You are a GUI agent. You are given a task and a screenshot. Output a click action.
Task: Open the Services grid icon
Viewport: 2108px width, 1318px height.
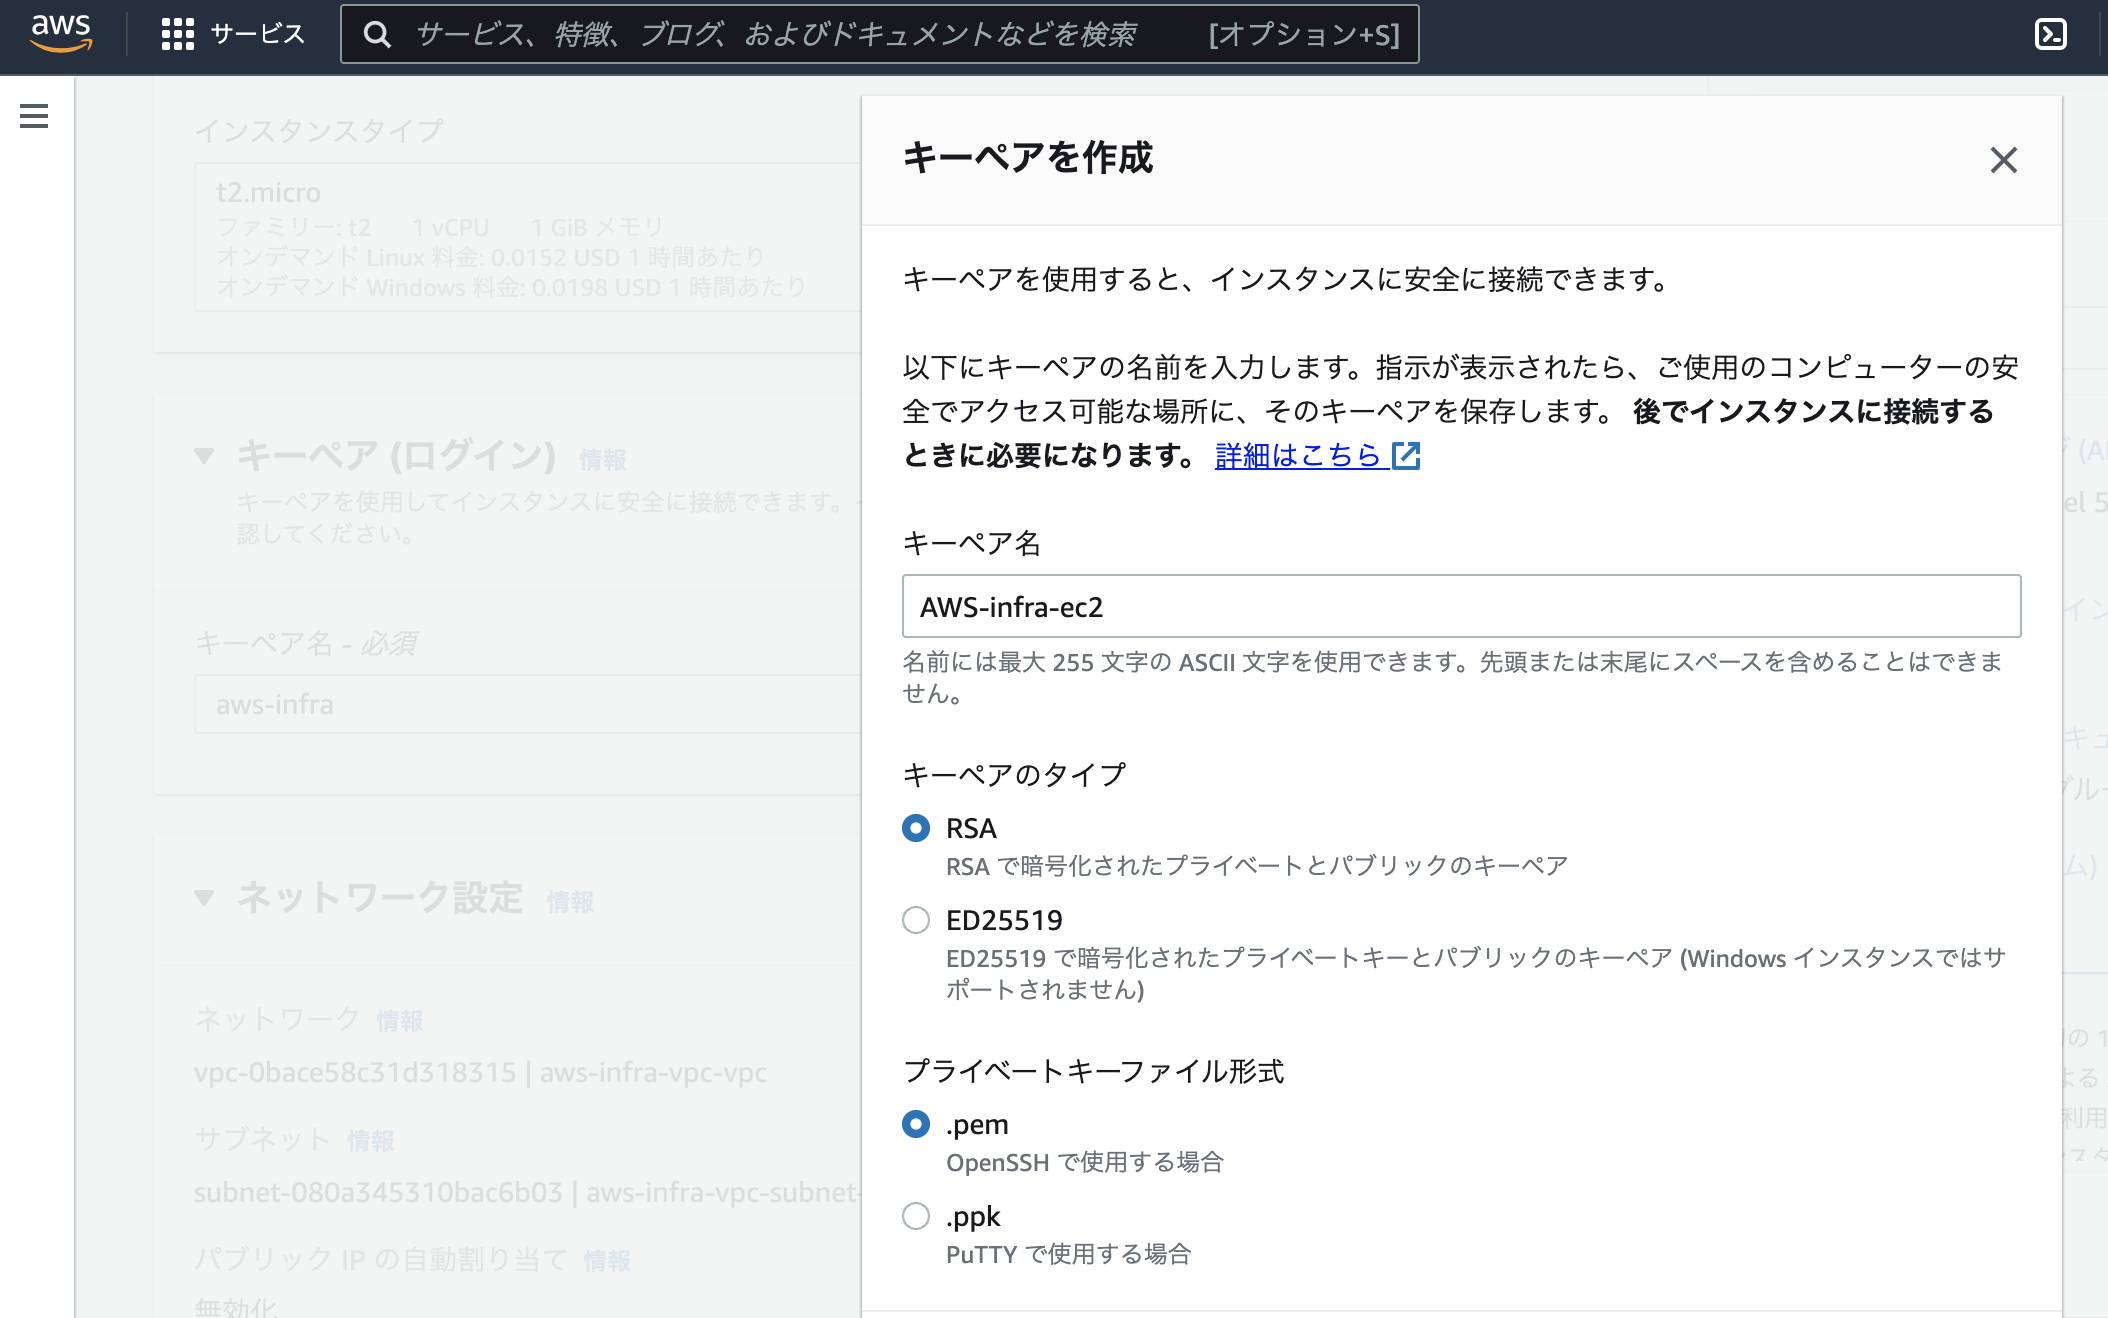[177, 34]
